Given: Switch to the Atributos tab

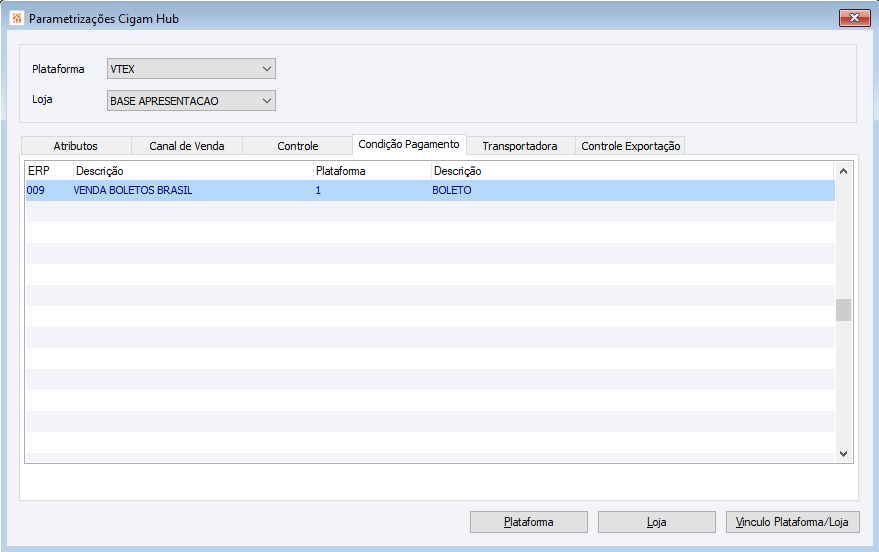Looking at the screenshot, I should pos(76,146).
